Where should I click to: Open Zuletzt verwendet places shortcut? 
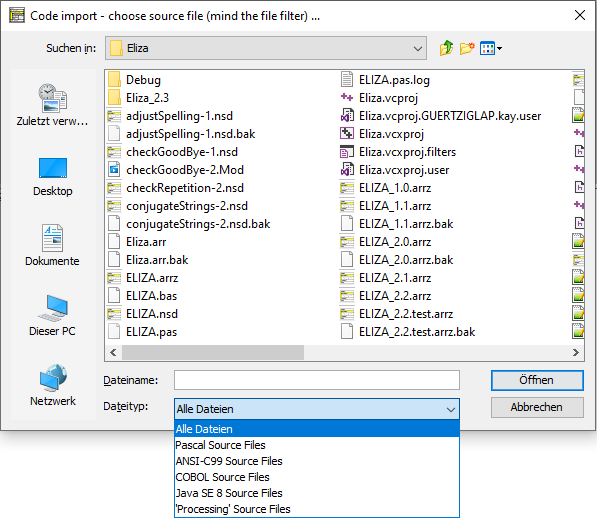[53, 105]
